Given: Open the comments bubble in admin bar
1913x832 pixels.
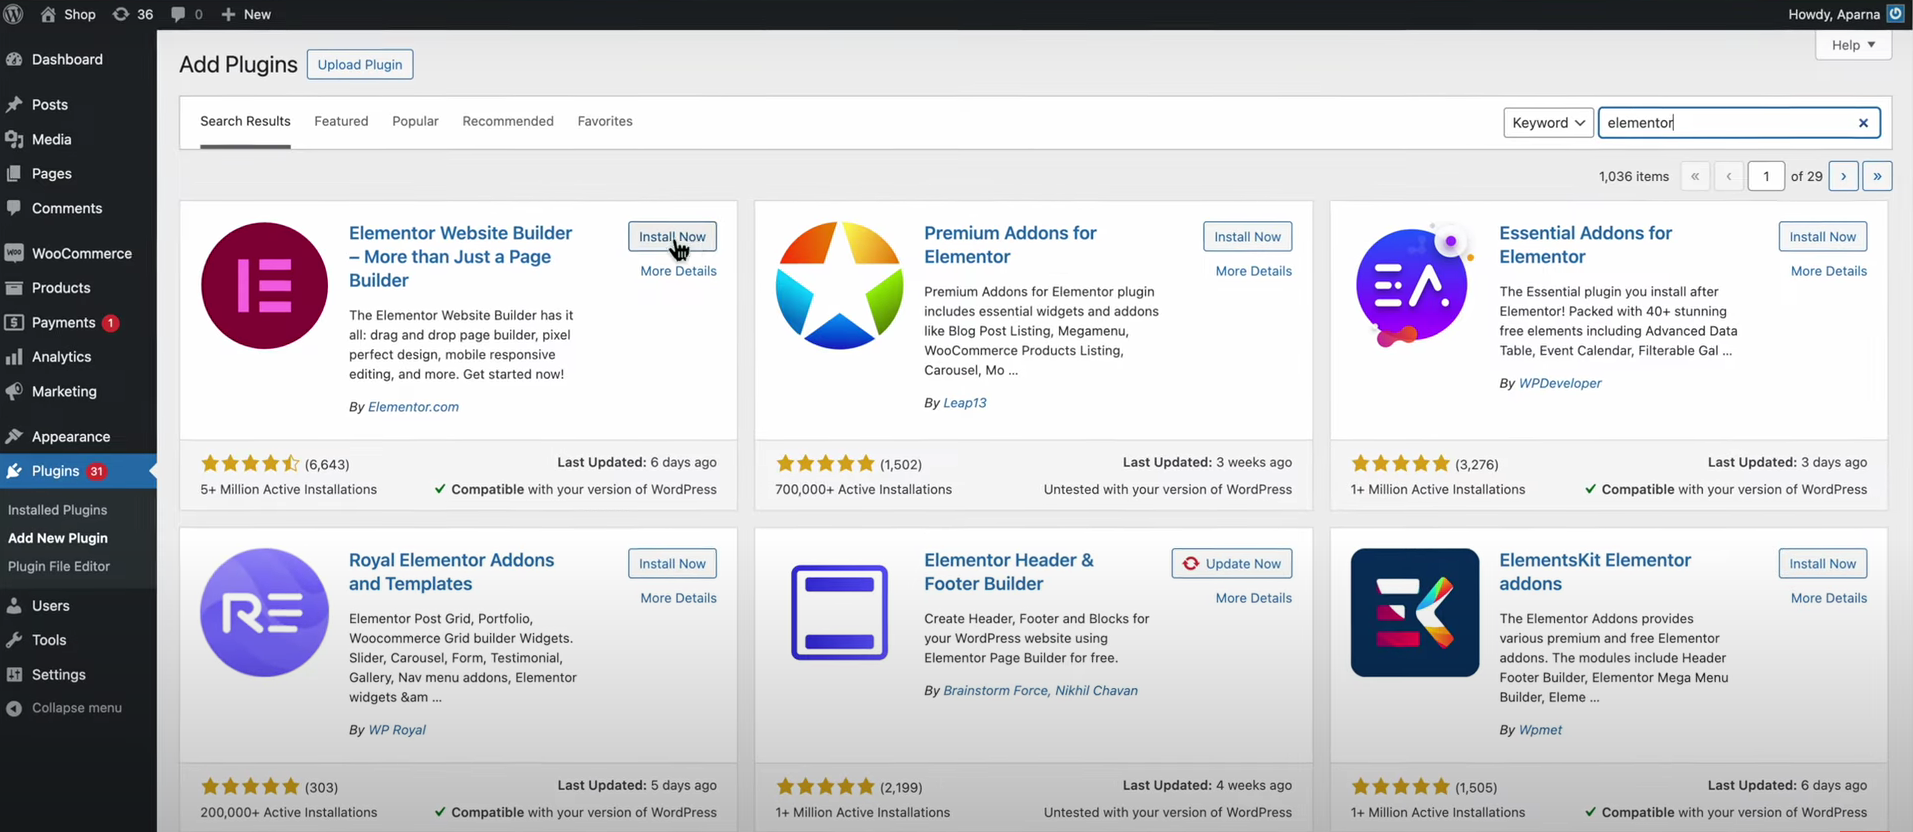Looking at the screenshot, I should pos(178,14).
